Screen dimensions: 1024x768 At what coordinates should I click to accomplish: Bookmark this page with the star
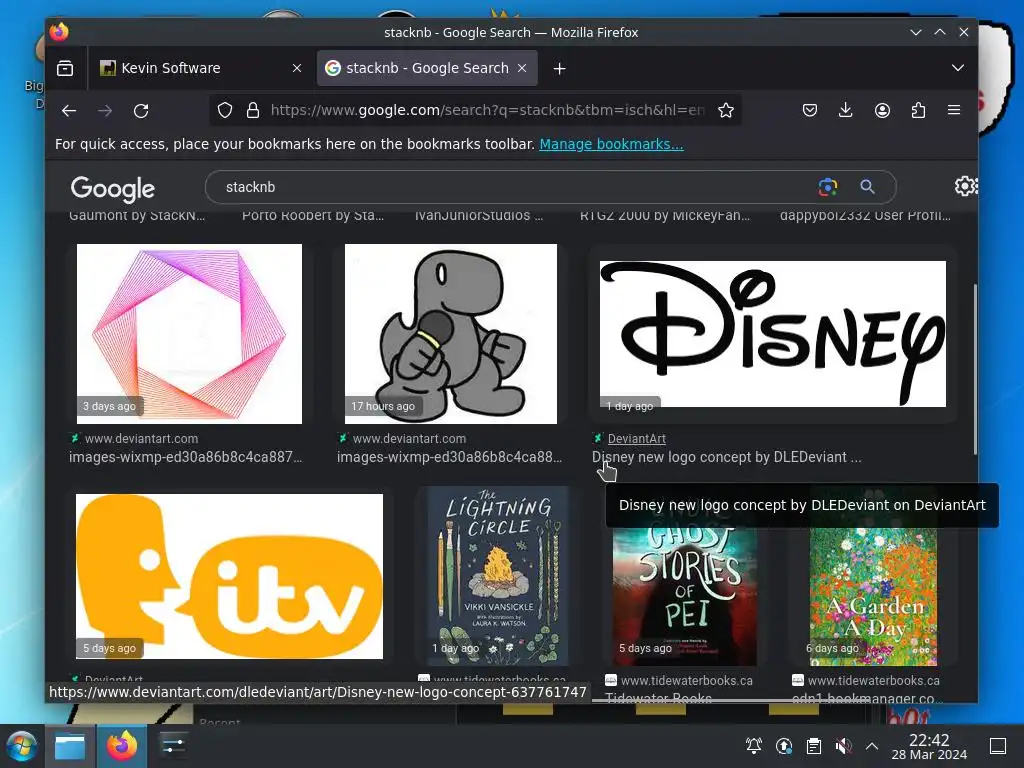[x=726, y=110]
